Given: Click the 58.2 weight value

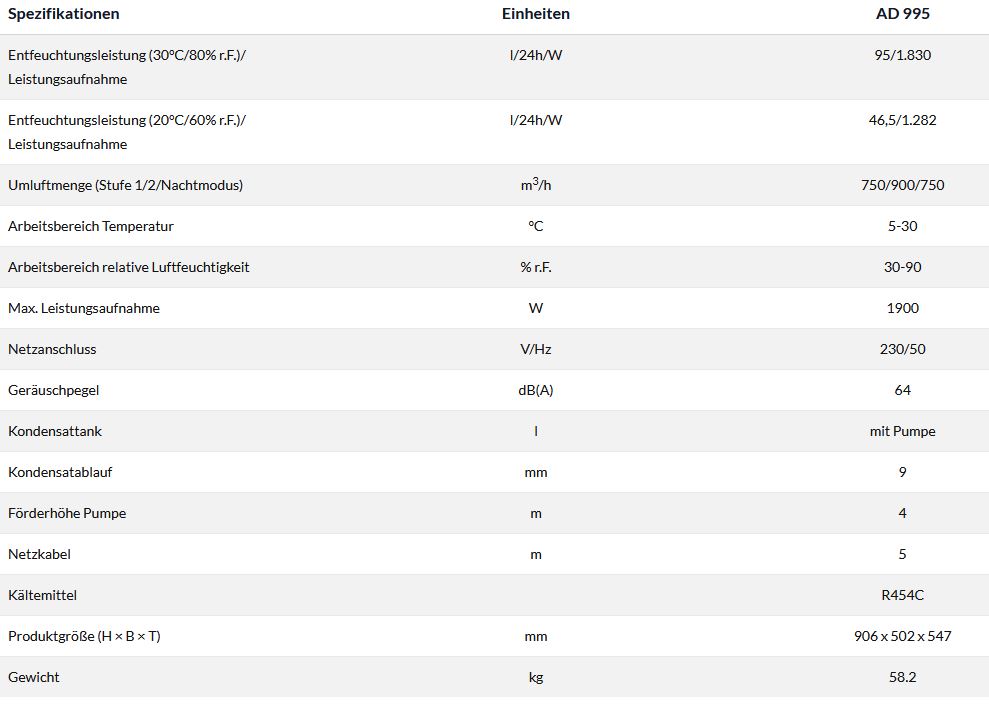Looking at the screenshot, I should (x=902, y=677).
